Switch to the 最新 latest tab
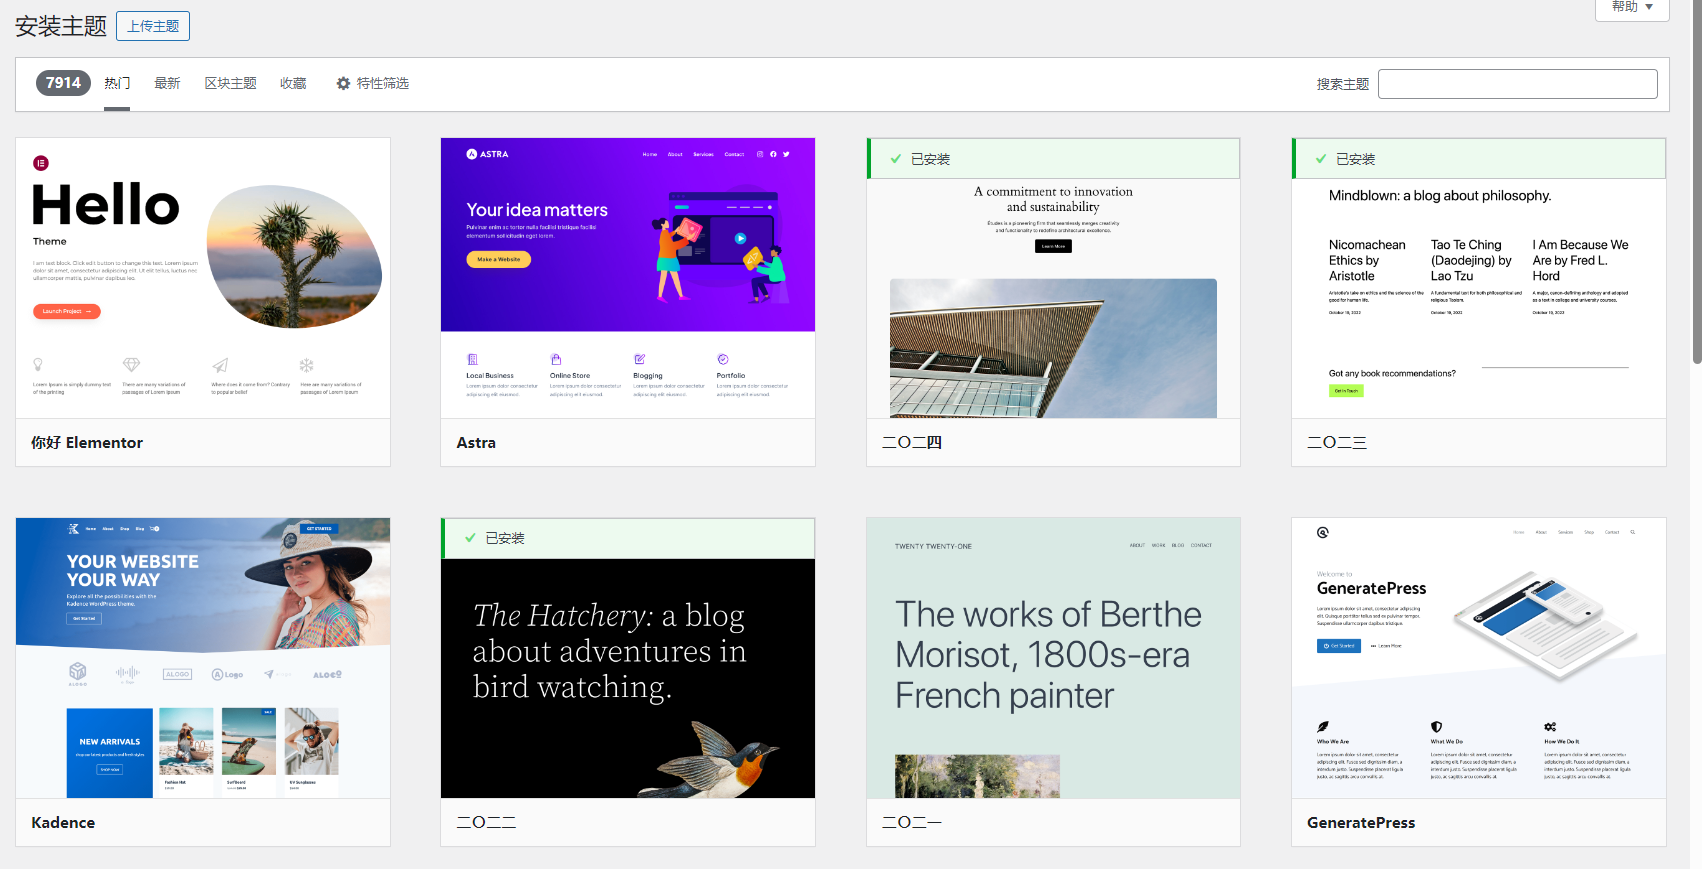The height and width of the screenshot is (869, 1702). tap(167, 84)
